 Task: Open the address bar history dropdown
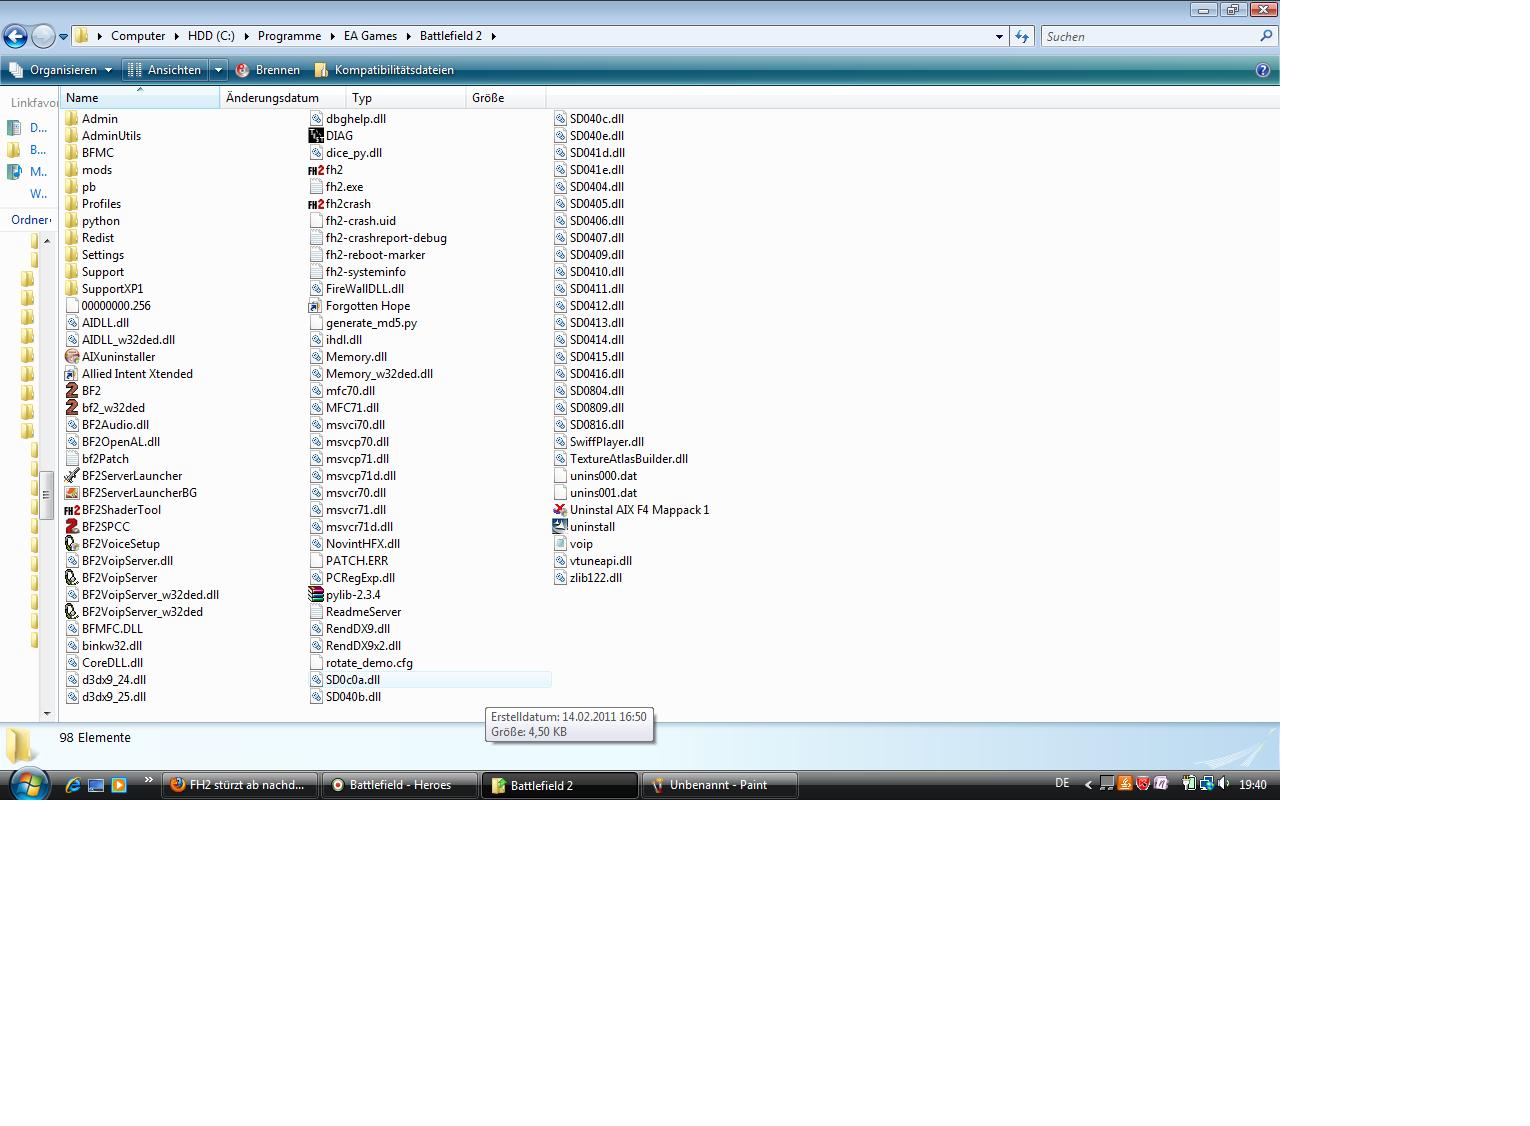point(999,37)
